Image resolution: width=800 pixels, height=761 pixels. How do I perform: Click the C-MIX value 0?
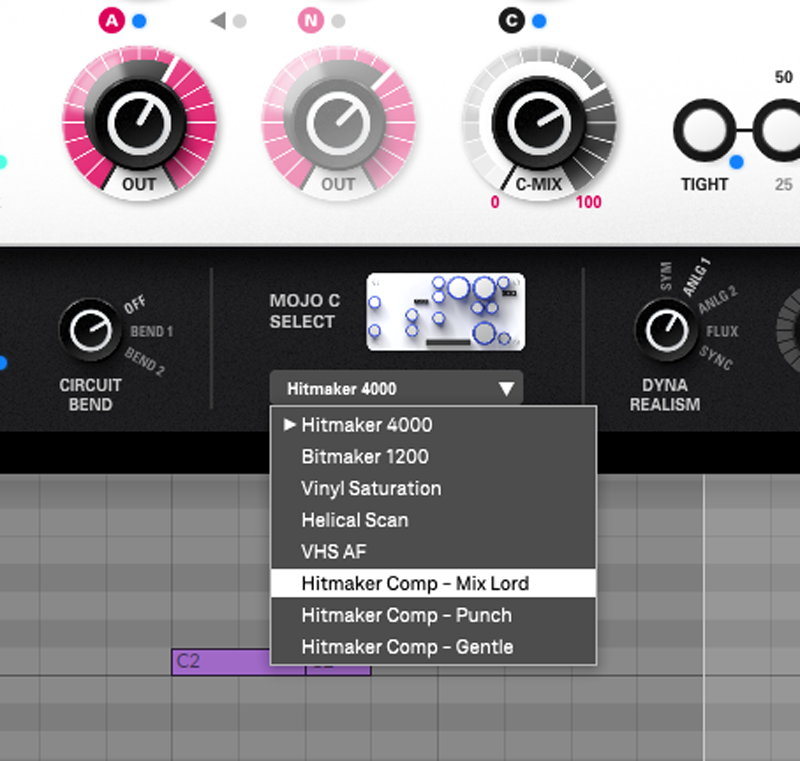[495, 202]
